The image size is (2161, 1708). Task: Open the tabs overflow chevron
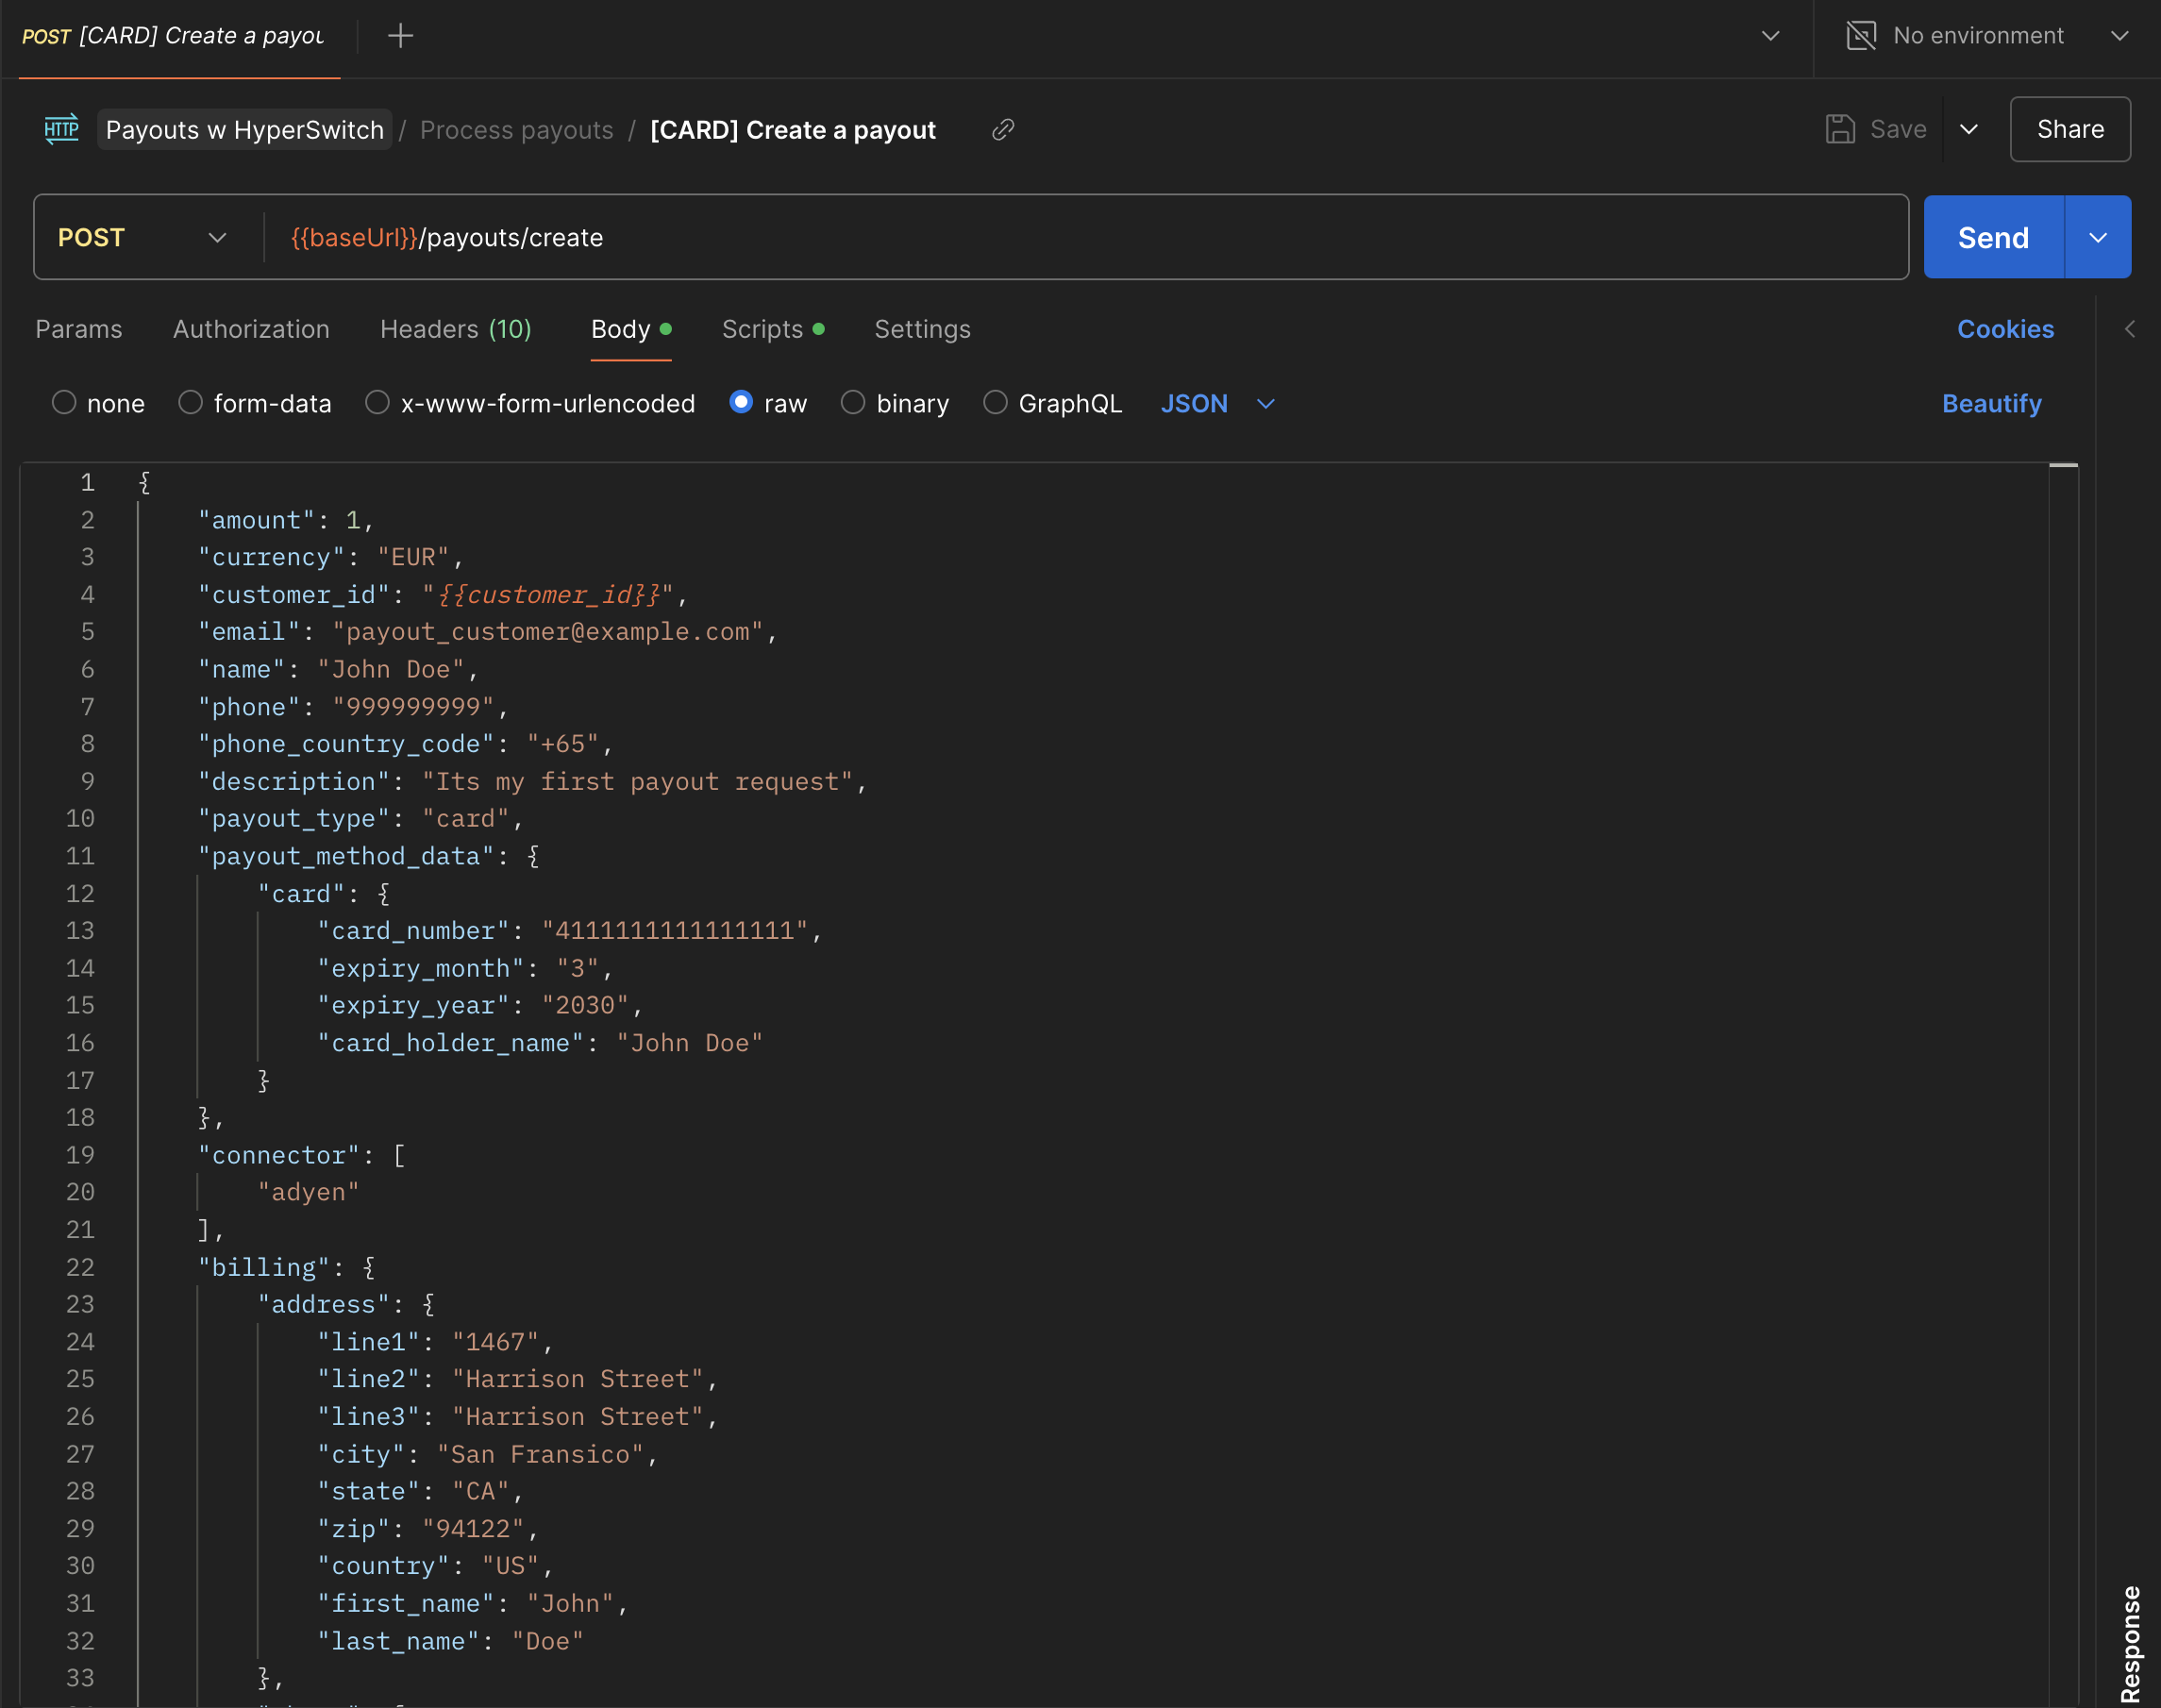[1770, 36]
